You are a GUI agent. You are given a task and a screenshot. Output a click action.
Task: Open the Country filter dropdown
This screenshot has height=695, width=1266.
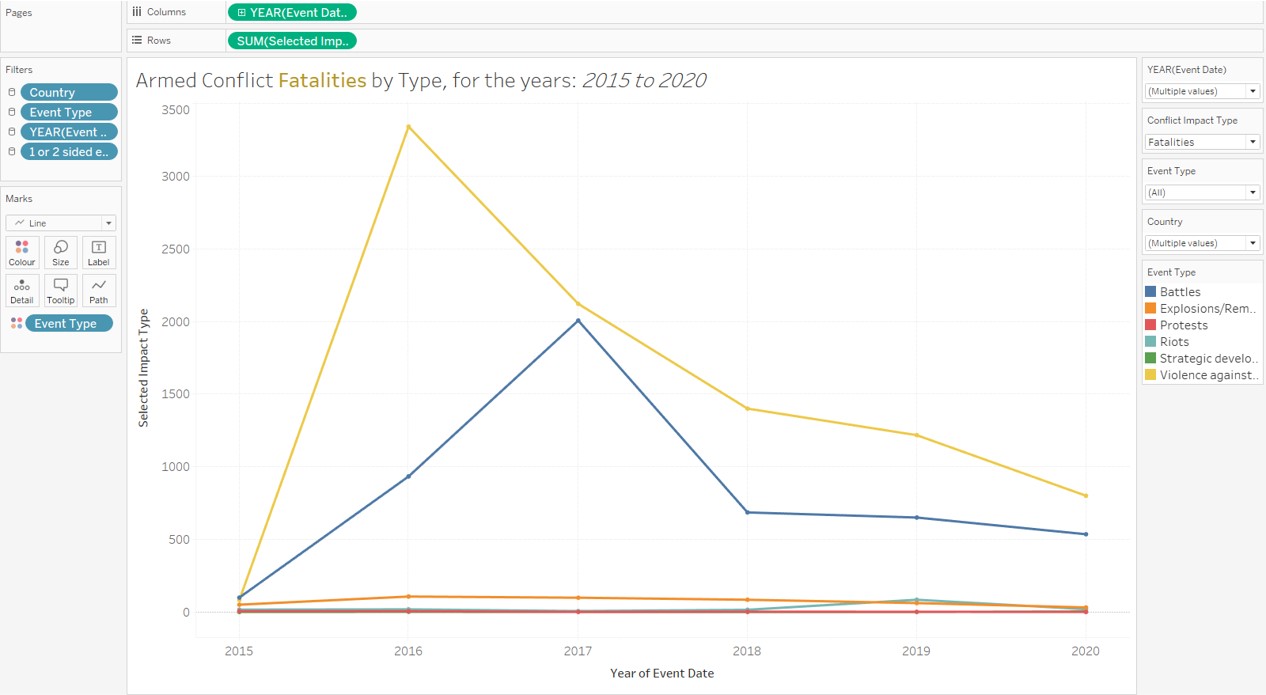click(1252, 243)
